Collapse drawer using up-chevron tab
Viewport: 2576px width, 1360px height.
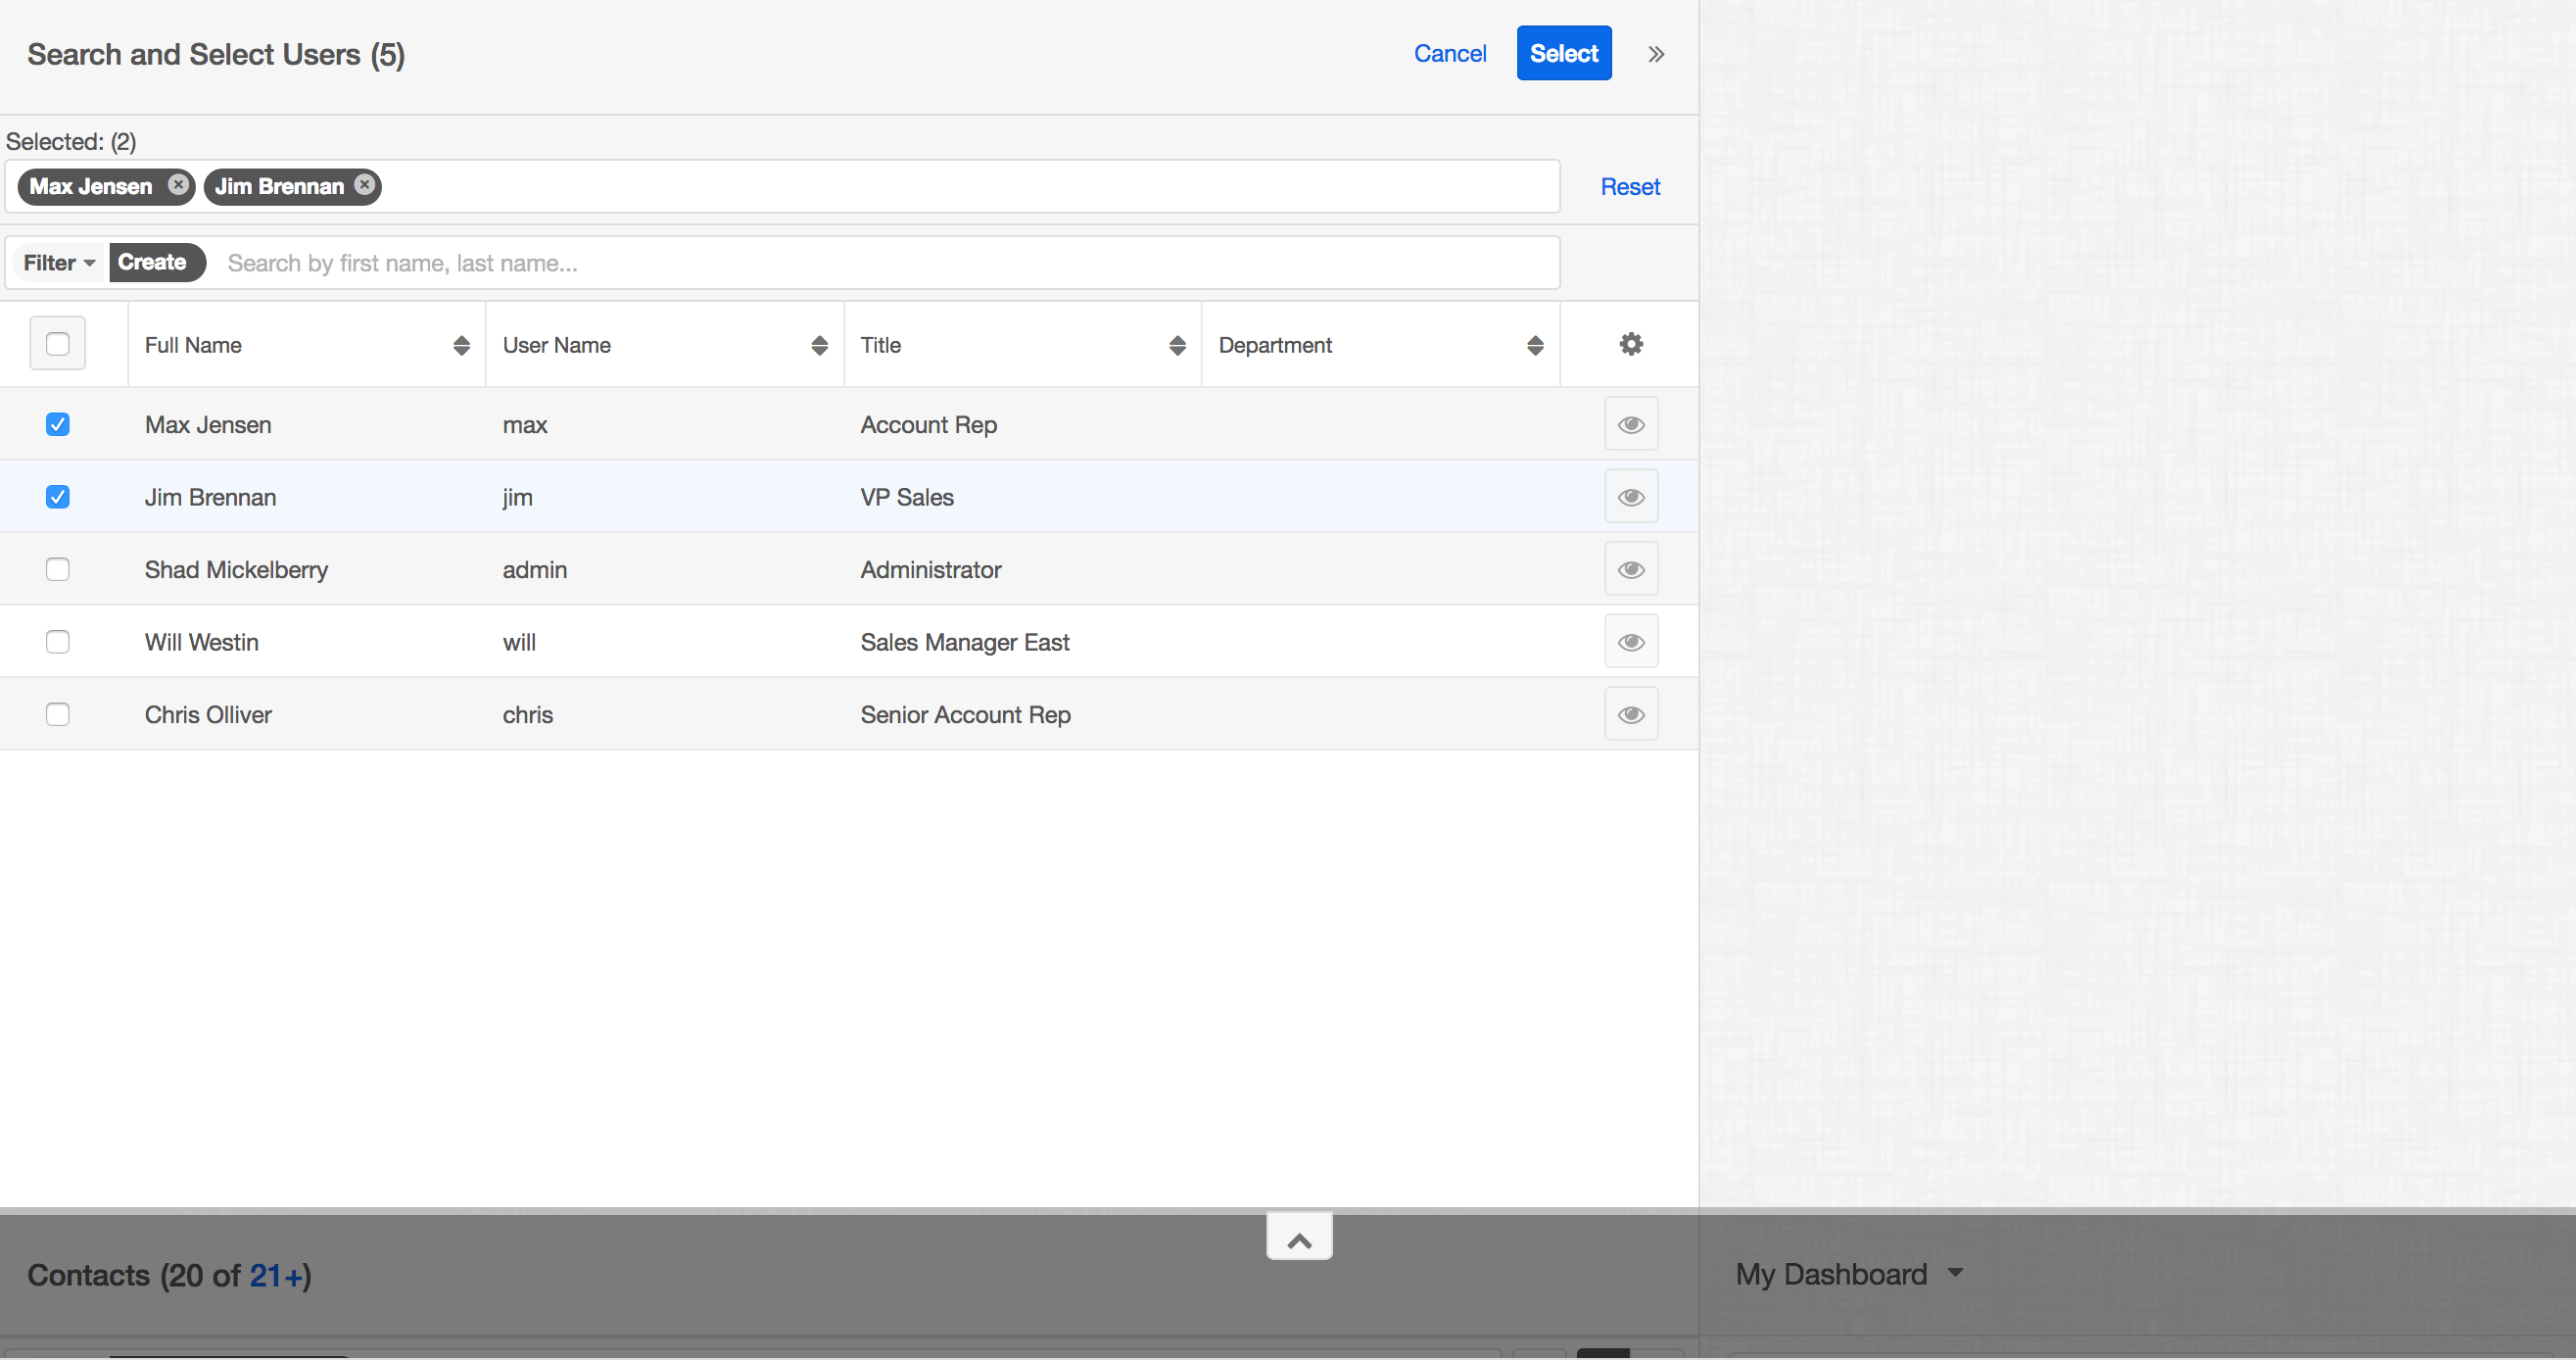[1299, 1237]
